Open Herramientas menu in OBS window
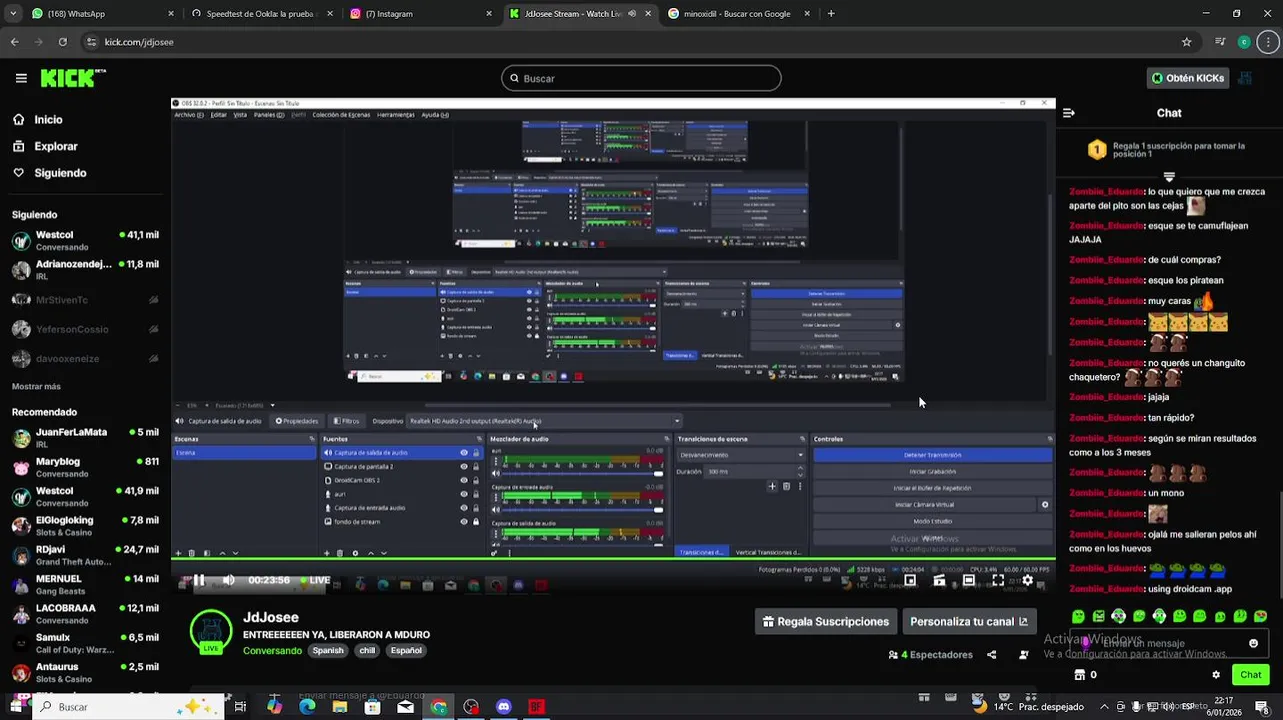Screen dimensions: 1283x720 pyautogui.click(x=395, y=115)
